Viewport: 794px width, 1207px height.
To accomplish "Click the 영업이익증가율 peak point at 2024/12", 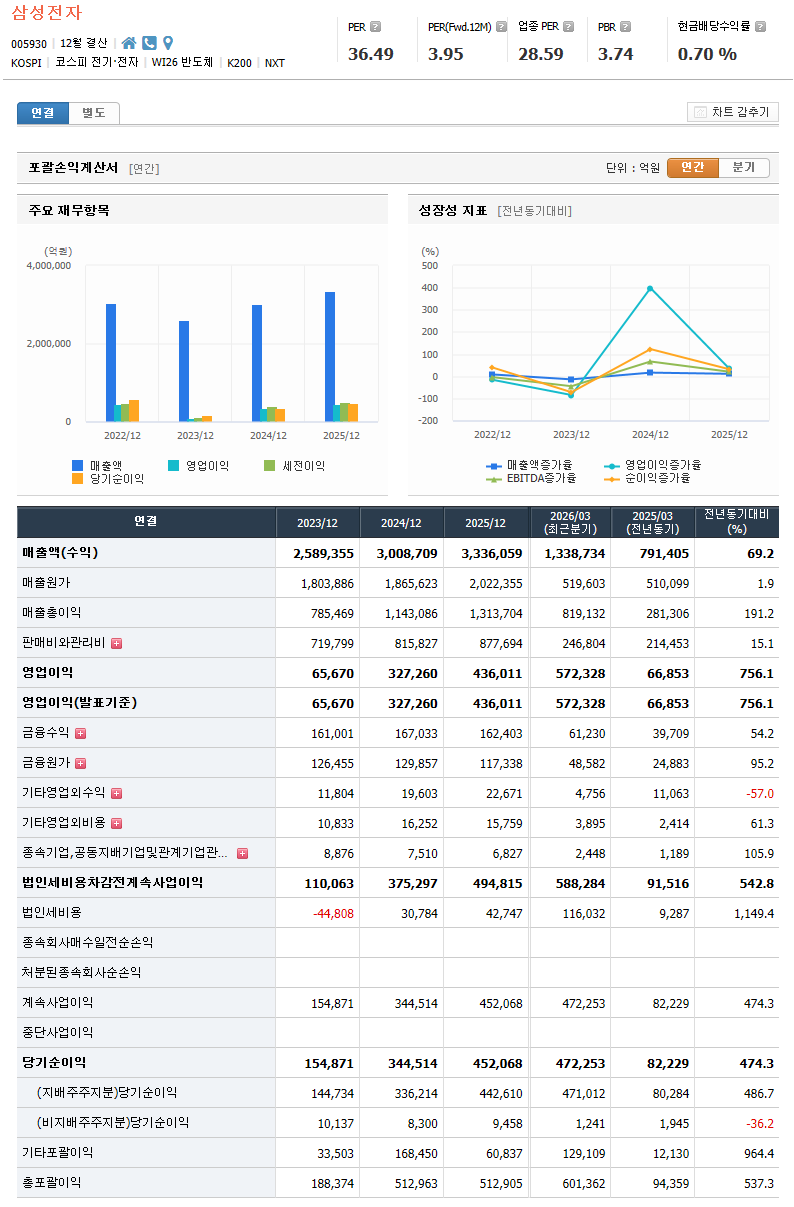I will (650, 288).
